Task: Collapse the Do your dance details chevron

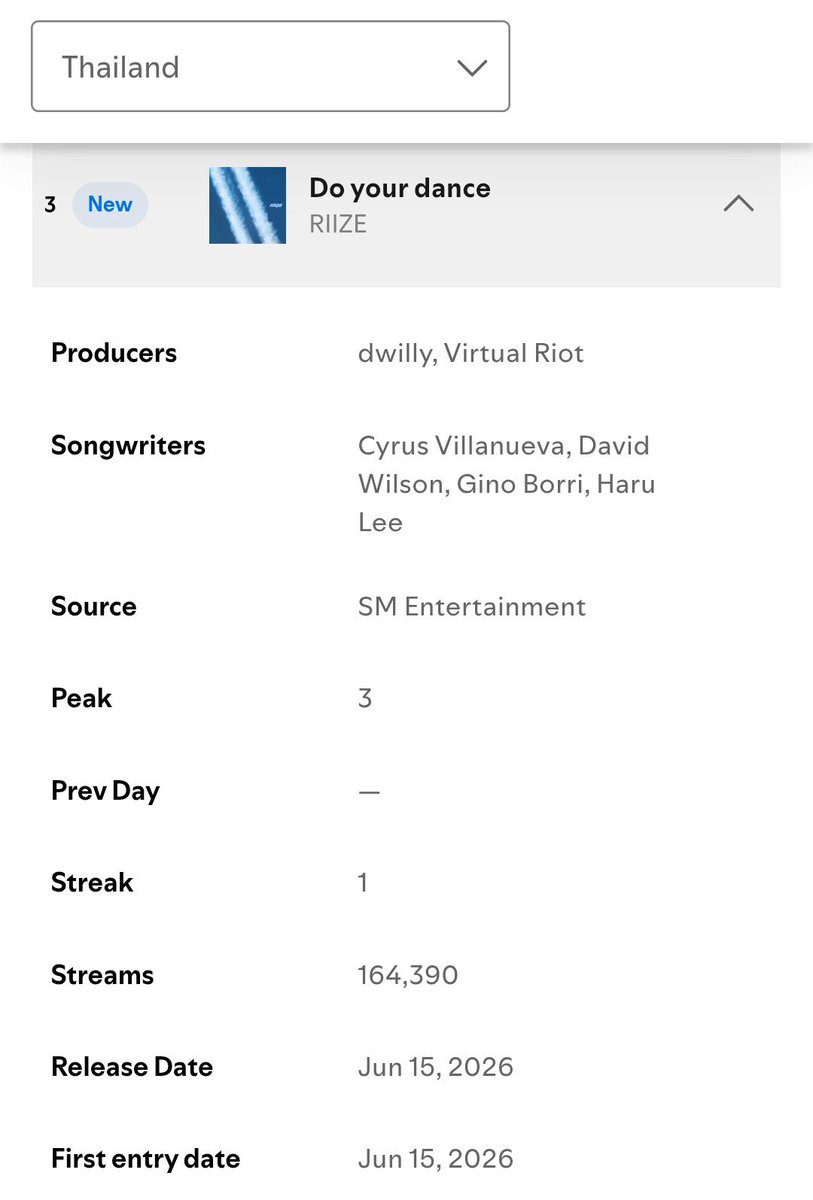Action: 738,204
